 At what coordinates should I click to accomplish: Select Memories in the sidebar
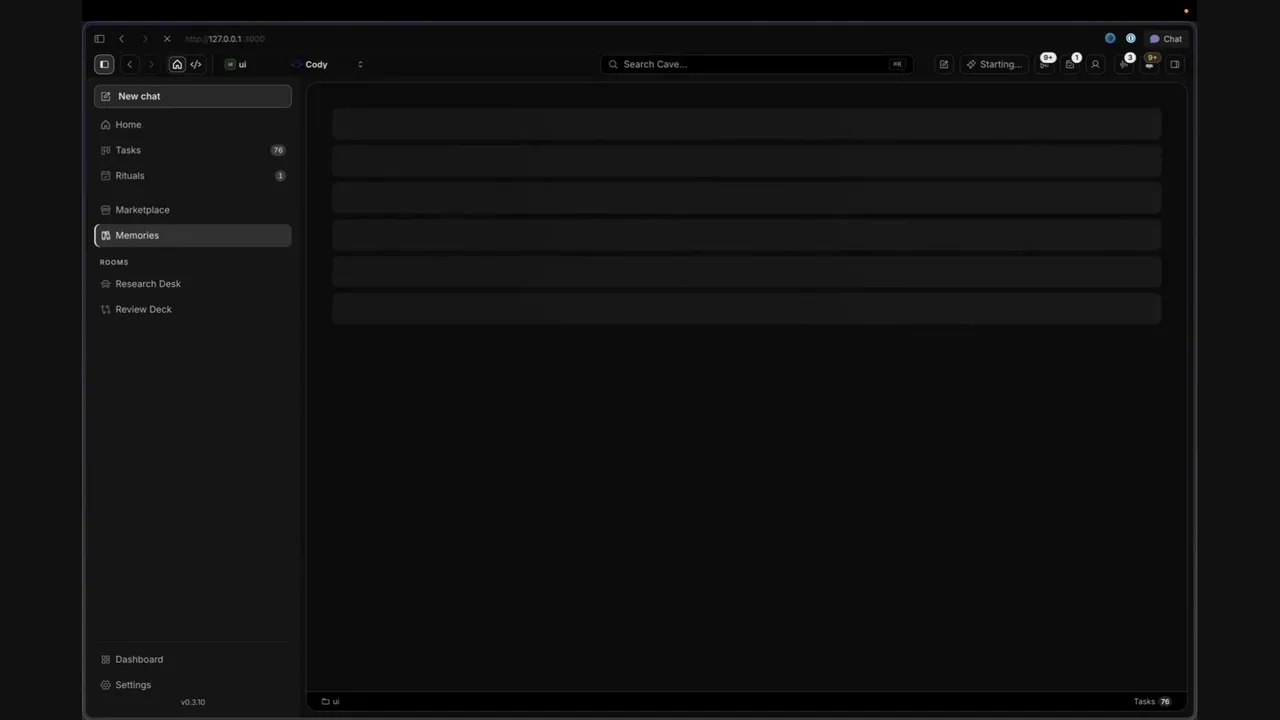pos(193,235)
